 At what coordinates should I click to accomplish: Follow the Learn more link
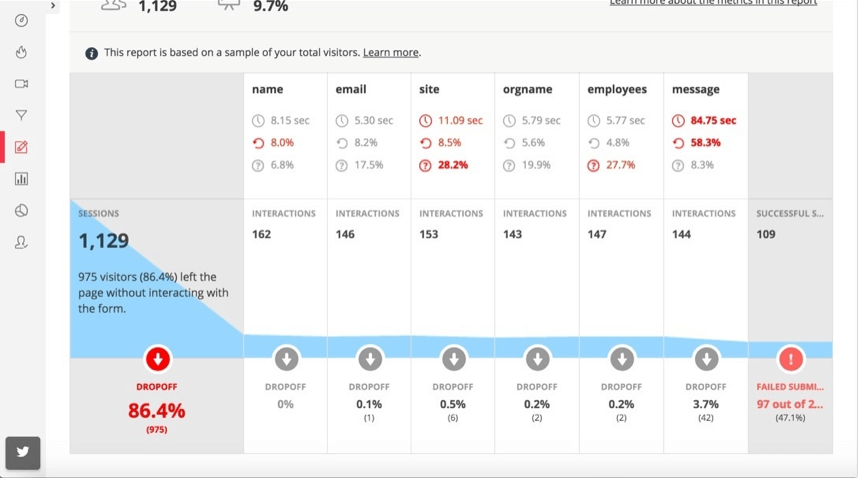[391, 53]
